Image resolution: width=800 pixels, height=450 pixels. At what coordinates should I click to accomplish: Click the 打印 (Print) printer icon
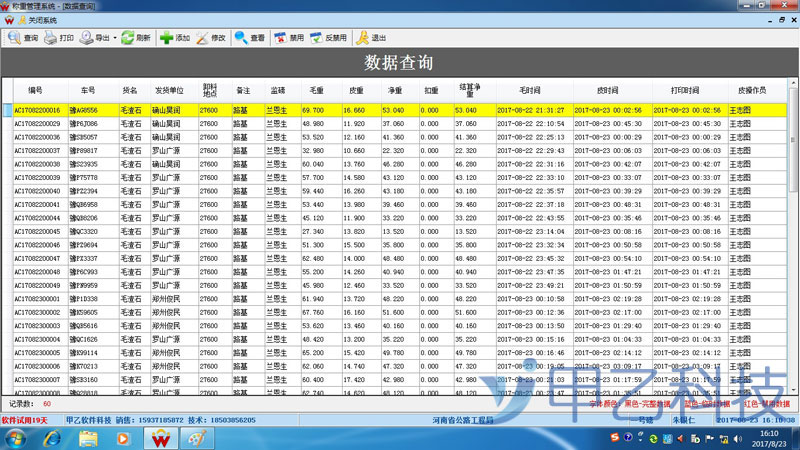coord(51,38)
